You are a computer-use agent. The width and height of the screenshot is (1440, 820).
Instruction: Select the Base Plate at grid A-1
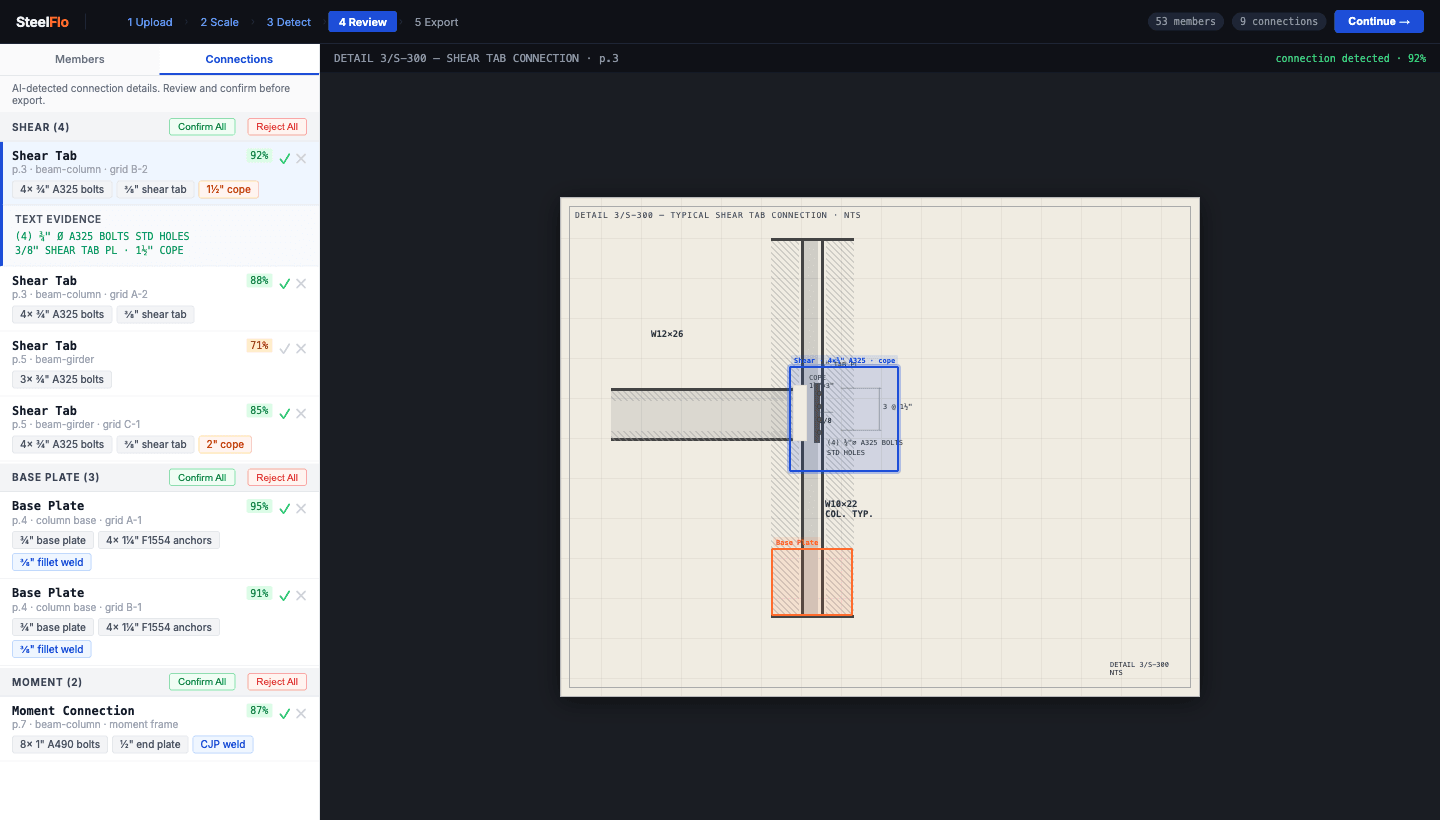[160, 535]
